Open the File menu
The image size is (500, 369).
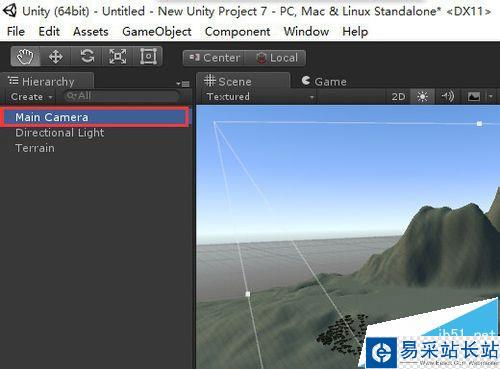point(16,31)
